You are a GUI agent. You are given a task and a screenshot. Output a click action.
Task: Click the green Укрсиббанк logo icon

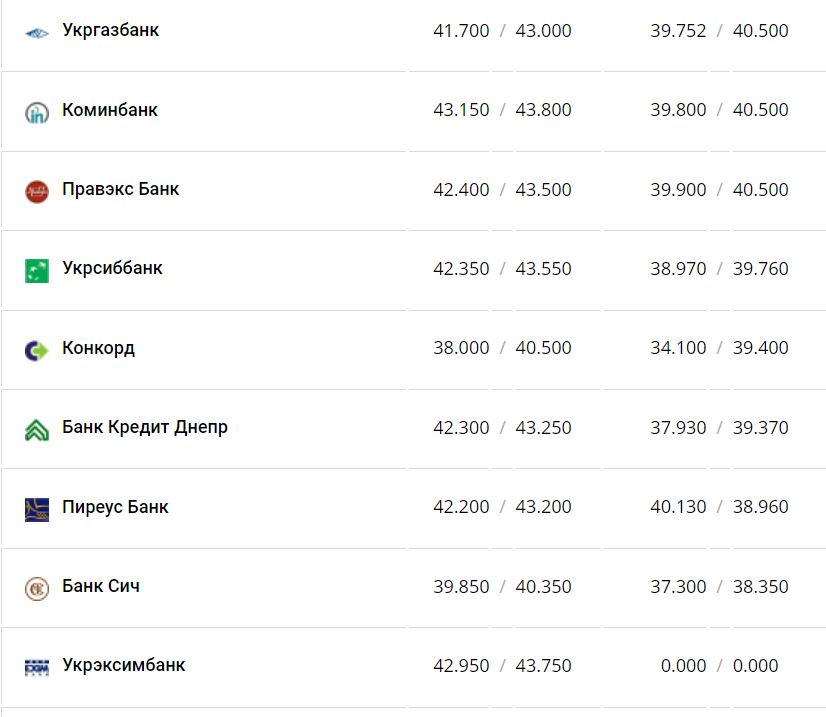coord(37,270)
